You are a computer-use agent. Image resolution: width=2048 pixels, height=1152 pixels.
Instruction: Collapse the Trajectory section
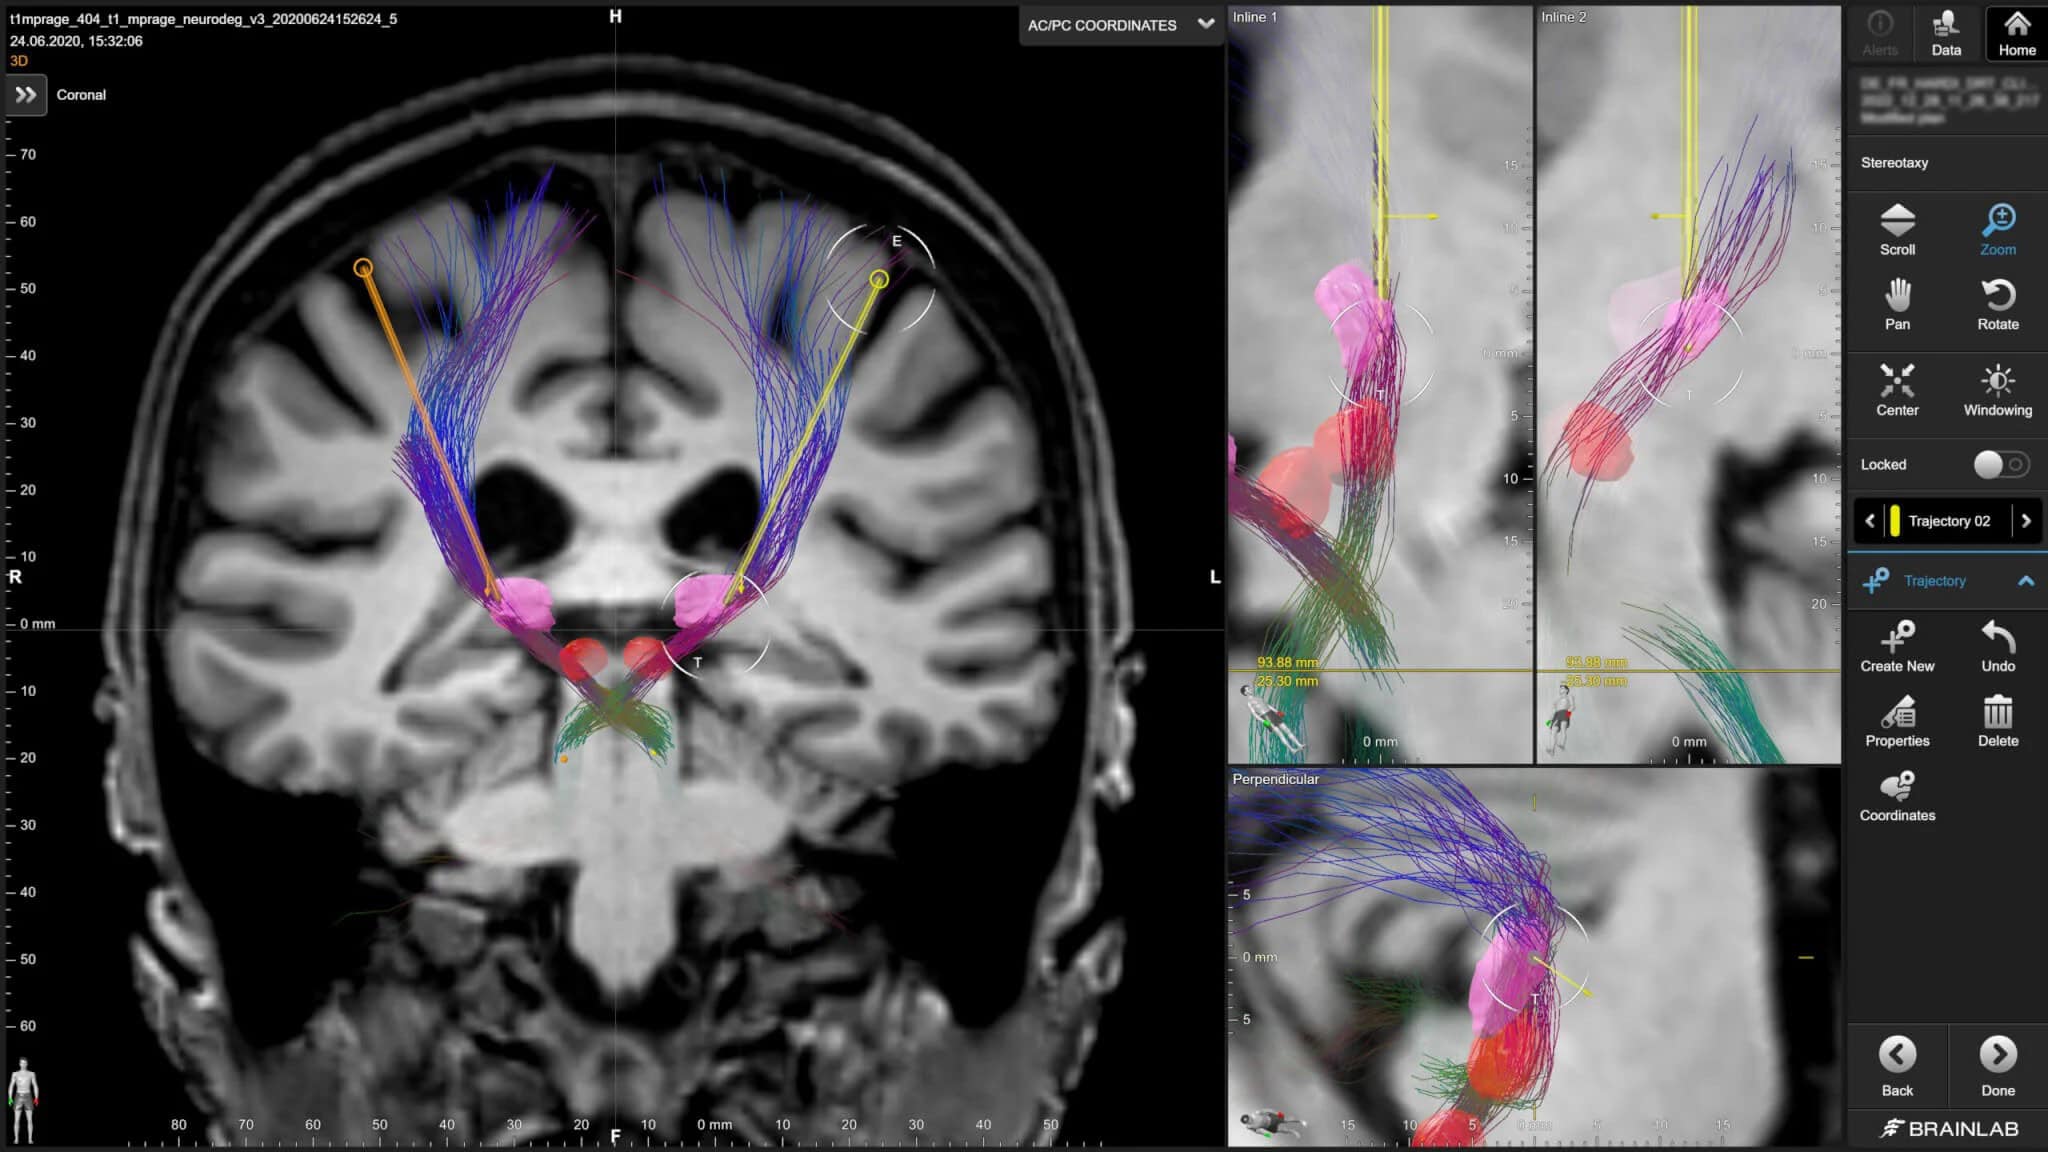coord(2028,580)
